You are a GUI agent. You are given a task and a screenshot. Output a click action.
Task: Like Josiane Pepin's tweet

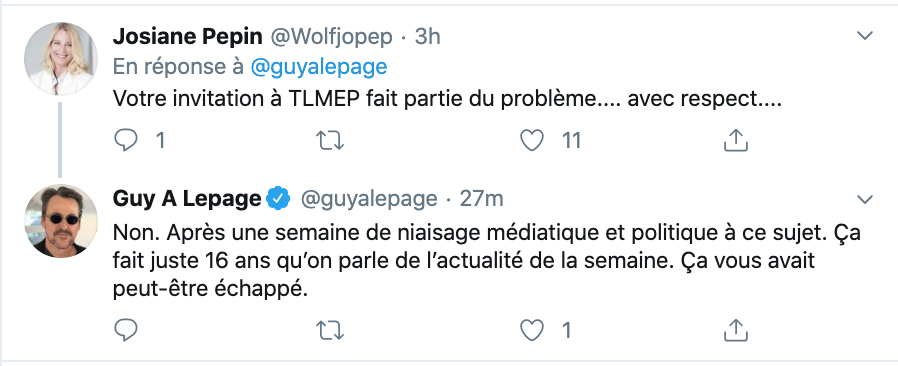click(532, 140)
